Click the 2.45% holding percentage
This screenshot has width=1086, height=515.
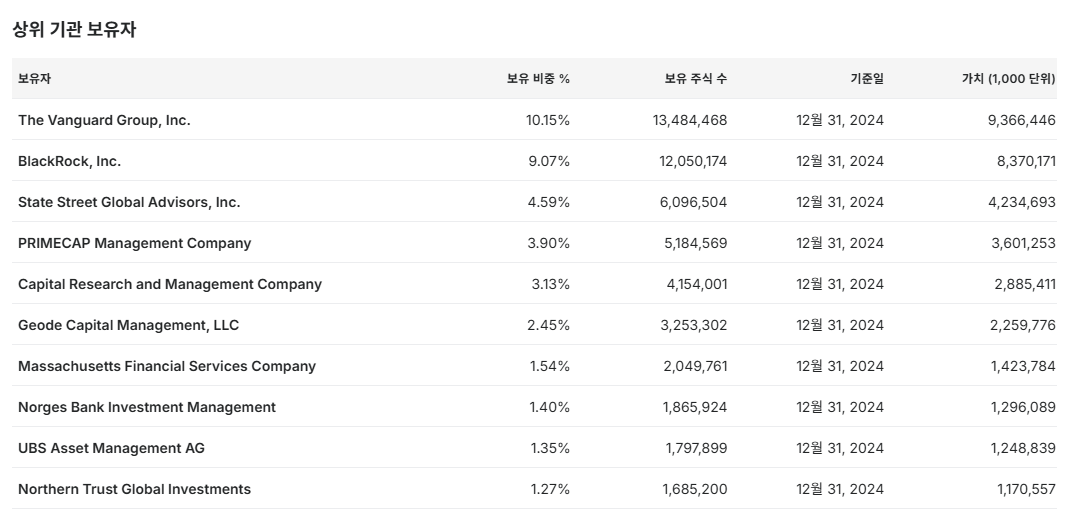549,325
